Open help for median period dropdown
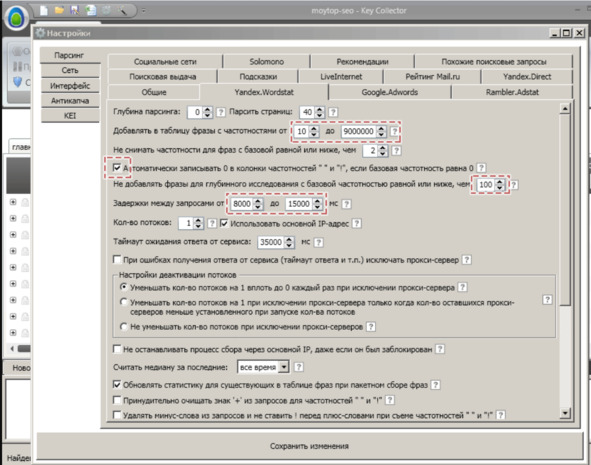This screenshot has width=591, height=465. [299, 367]
